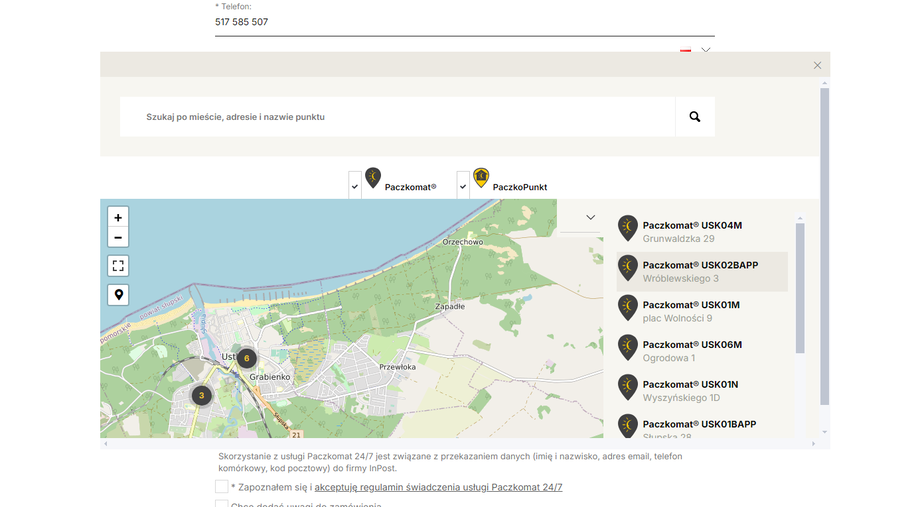The width and height of the screenshot is (920, 507).
Task: Zoom in on the map
Action: (118, 217)
